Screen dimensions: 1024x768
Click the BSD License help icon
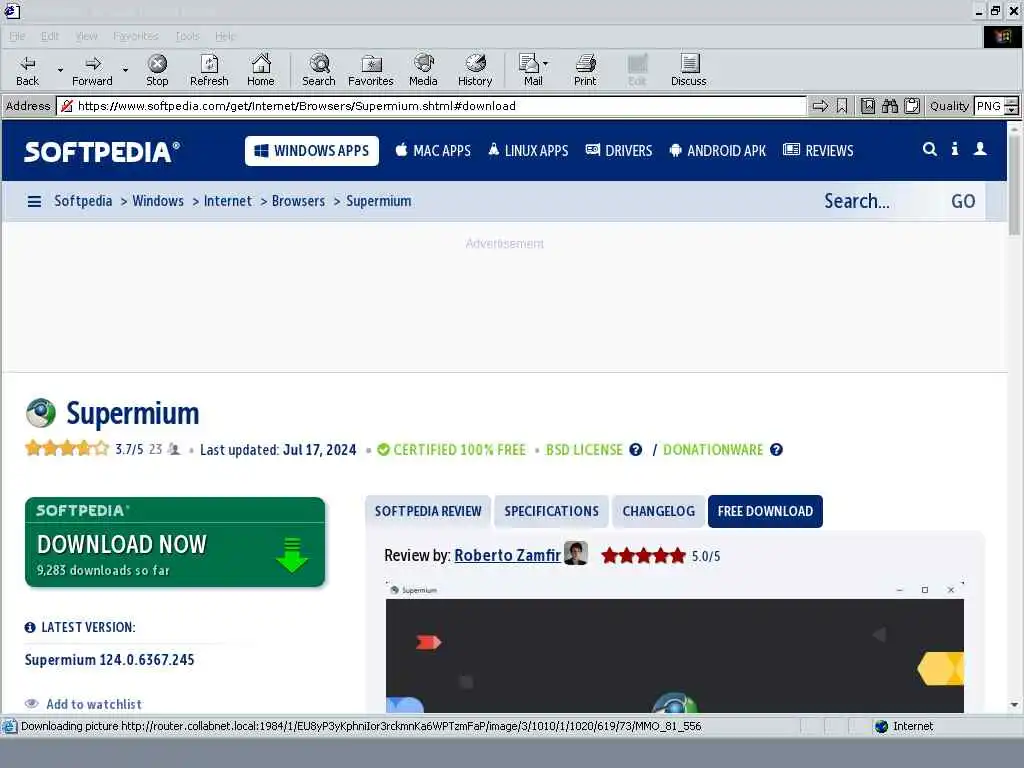tap(635, 450)
